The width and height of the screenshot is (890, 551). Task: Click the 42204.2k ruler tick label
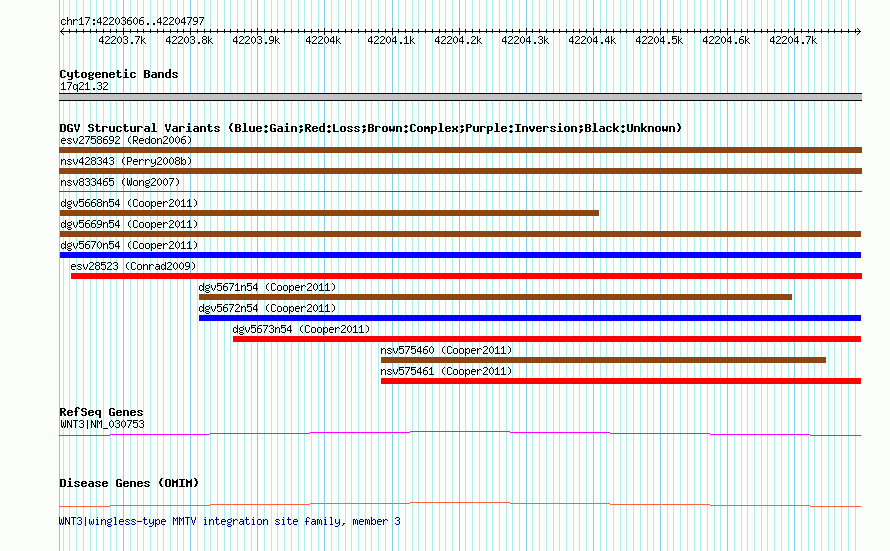coord(458,40)
